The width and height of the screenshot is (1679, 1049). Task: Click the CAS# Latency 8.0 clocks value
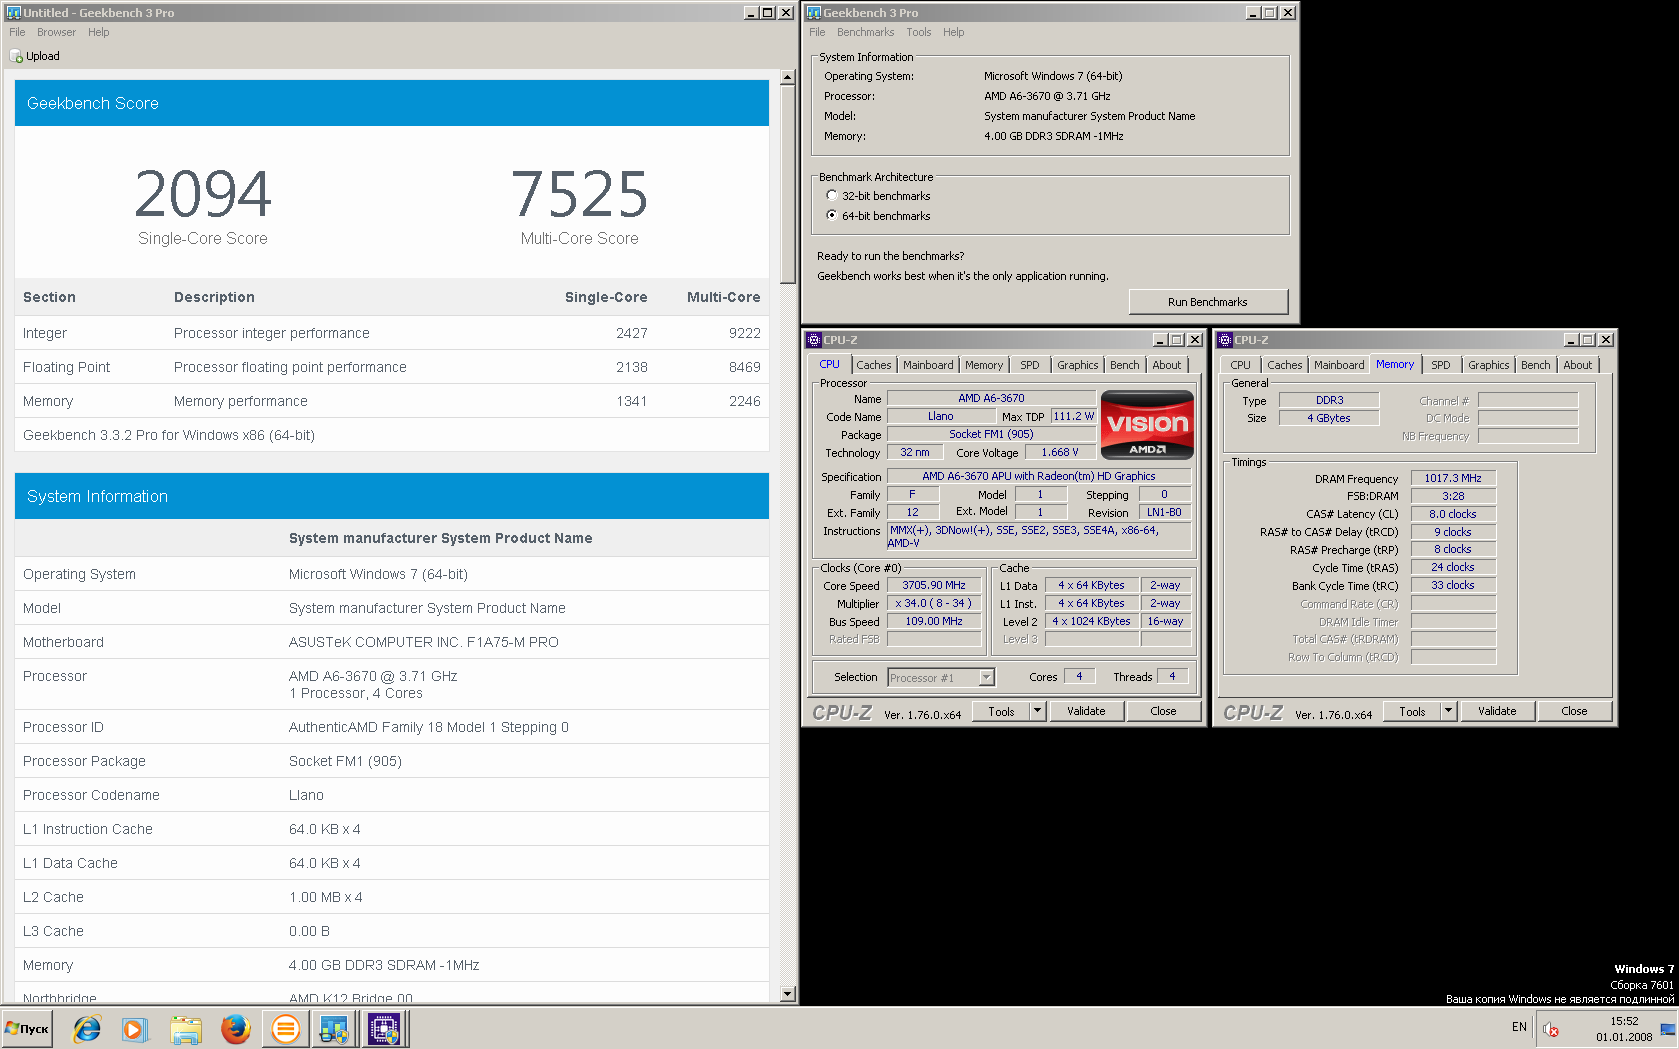[1453, 514]
